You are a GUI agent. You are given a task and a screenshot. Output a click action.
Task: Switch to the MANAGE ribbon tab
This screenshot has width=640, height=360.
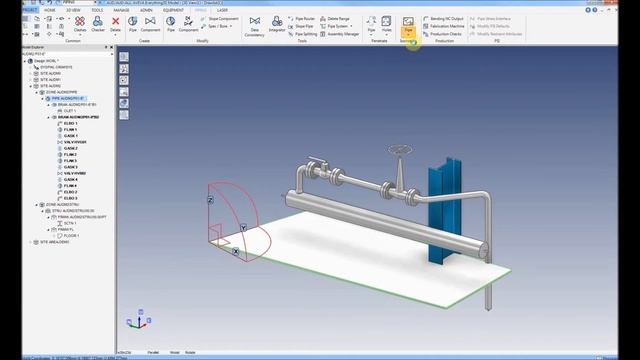coord(121,10)
